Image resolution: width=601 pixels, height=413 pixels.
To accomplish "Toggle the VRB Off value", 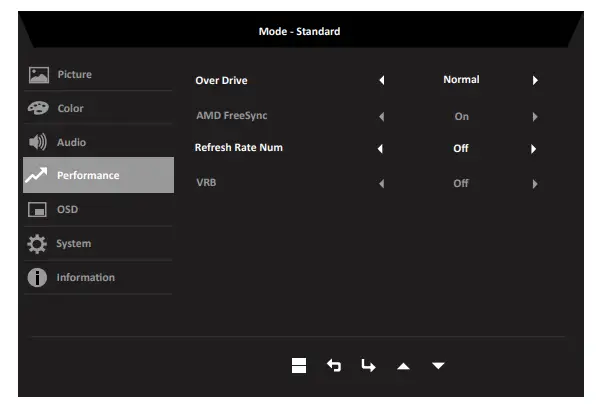I will 461,184.
